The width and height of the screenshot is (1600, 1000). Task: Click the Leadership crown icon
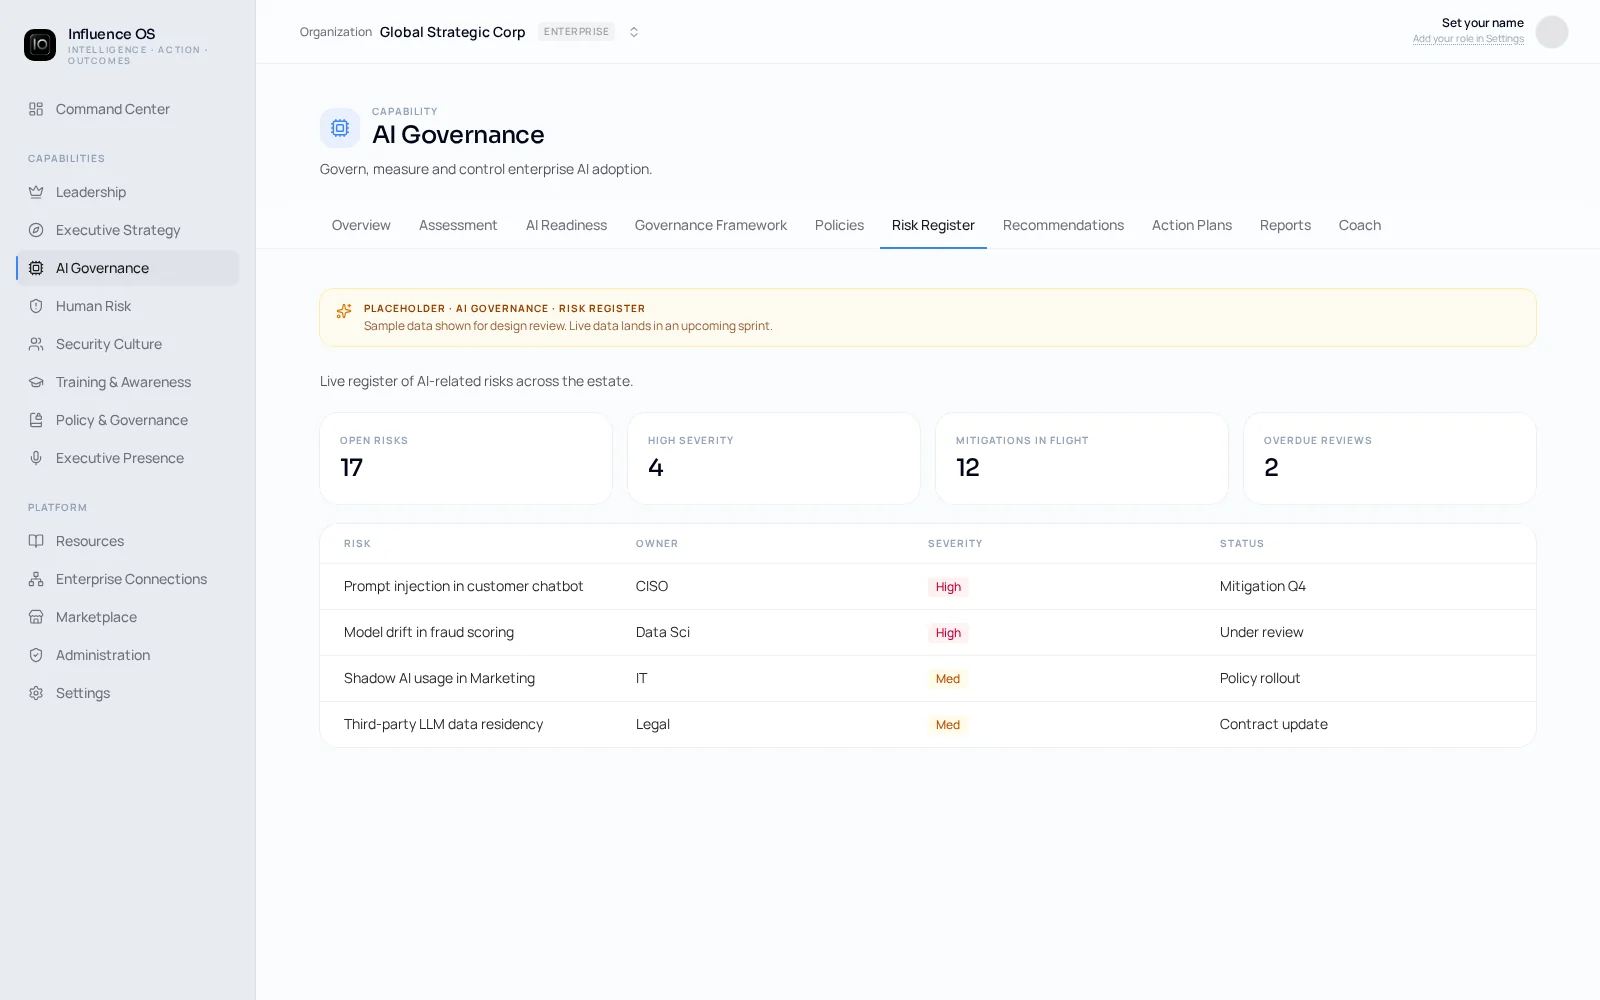pos(36,192)
